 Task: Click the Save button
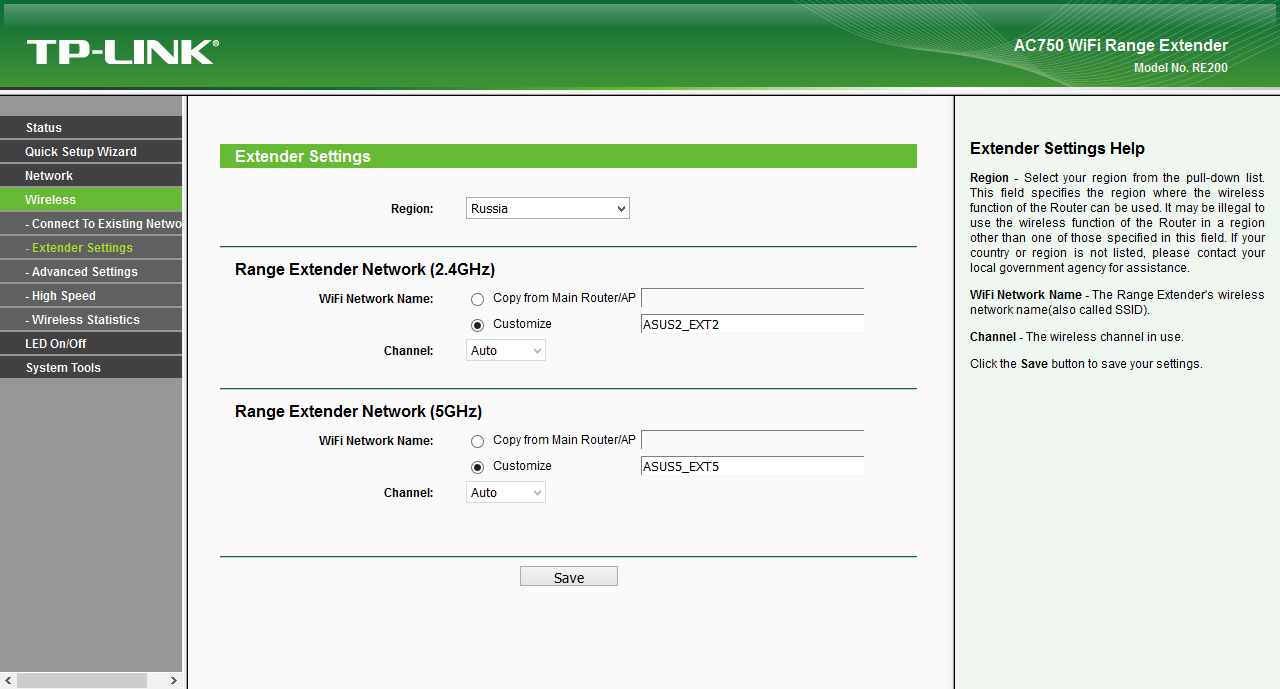(569, 577)
